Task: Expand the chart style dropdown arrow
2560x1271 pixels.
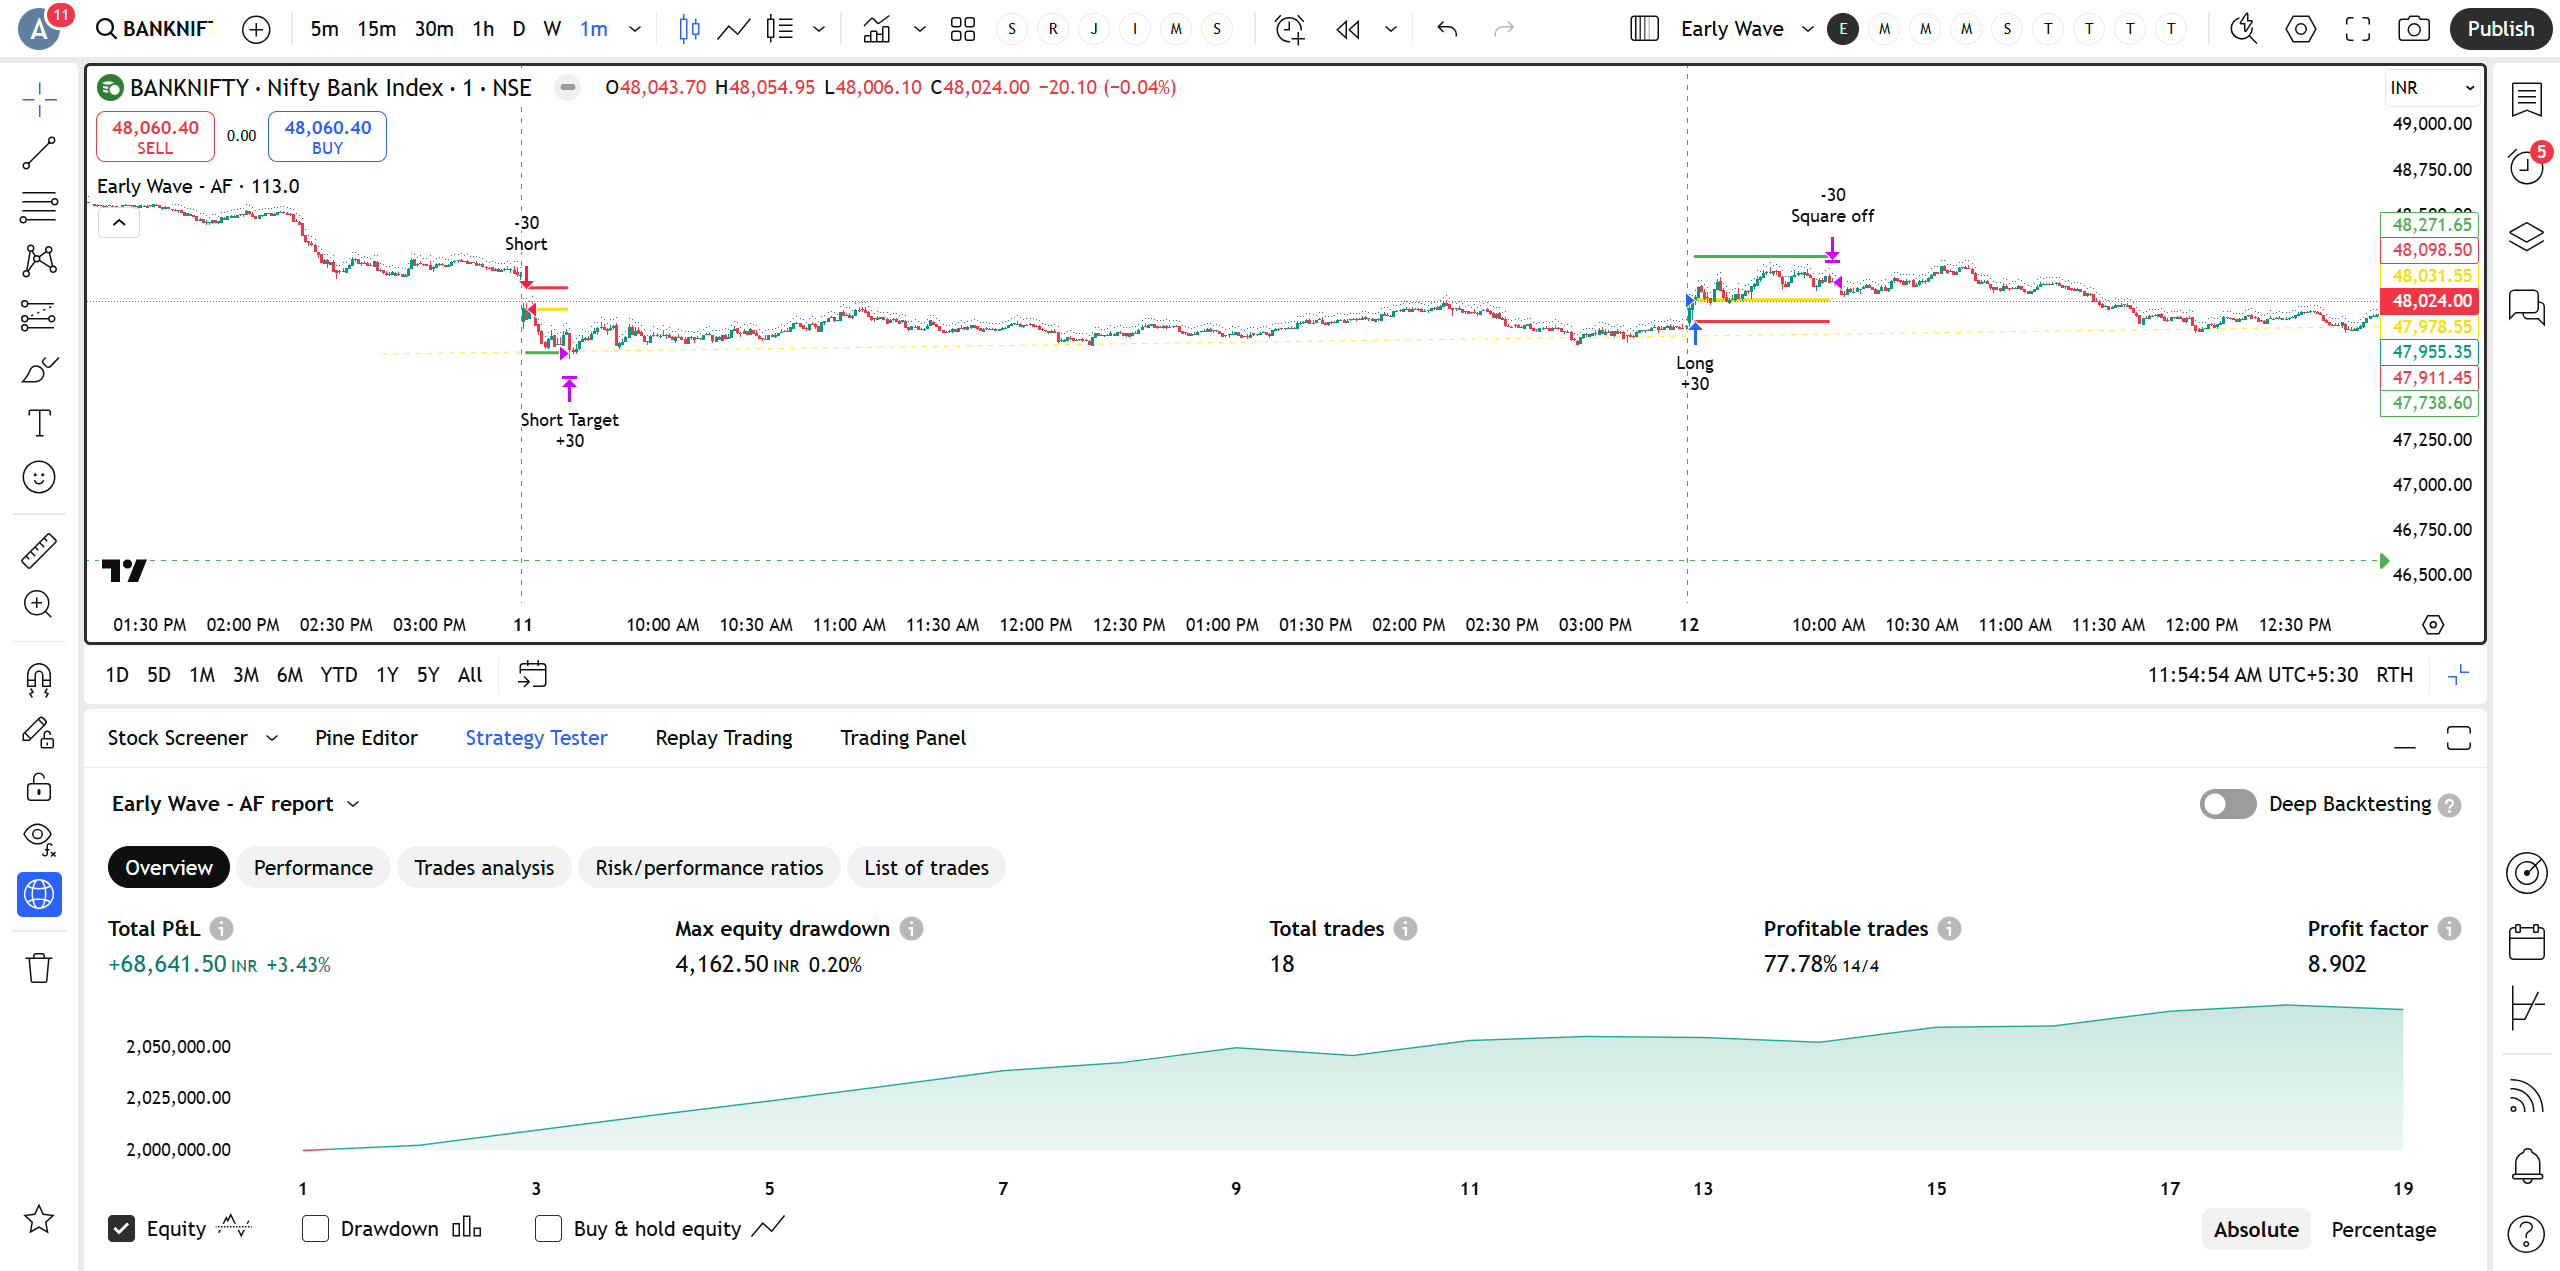Action: tap(818, 29)
